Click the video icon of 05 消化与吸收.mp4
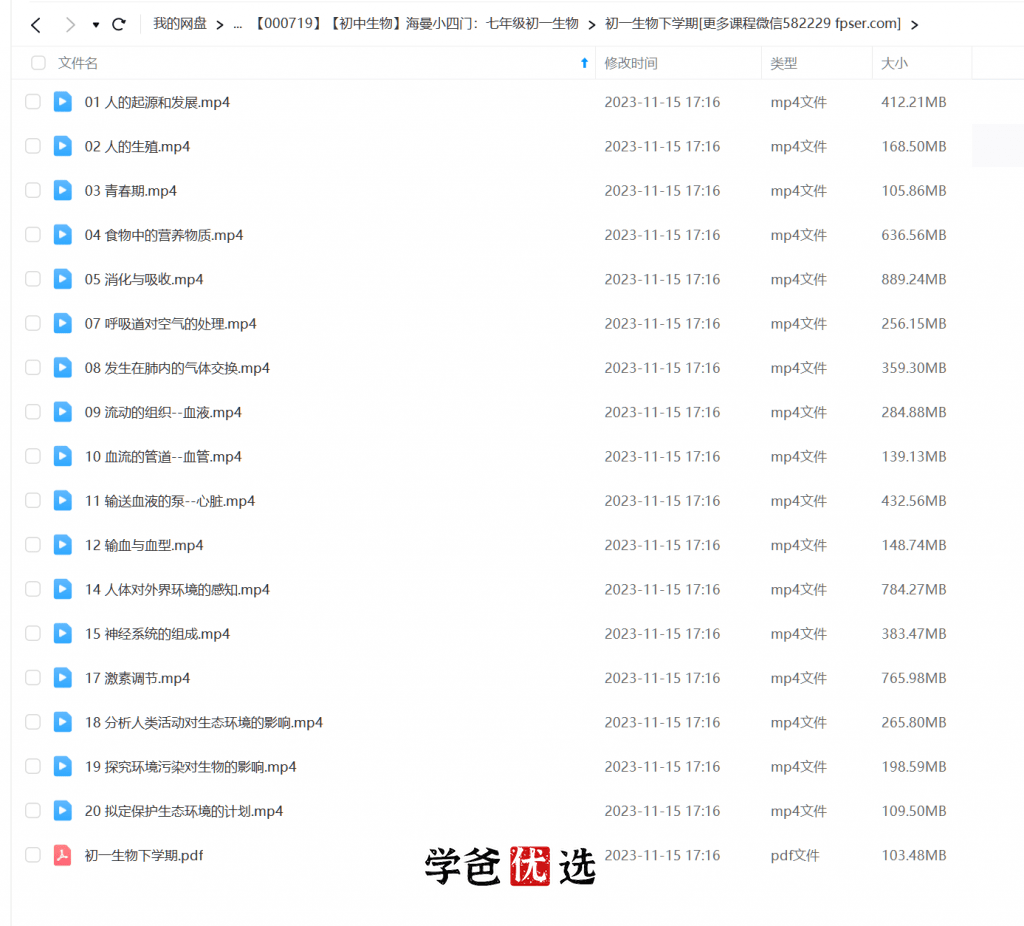 coord(63,279)
